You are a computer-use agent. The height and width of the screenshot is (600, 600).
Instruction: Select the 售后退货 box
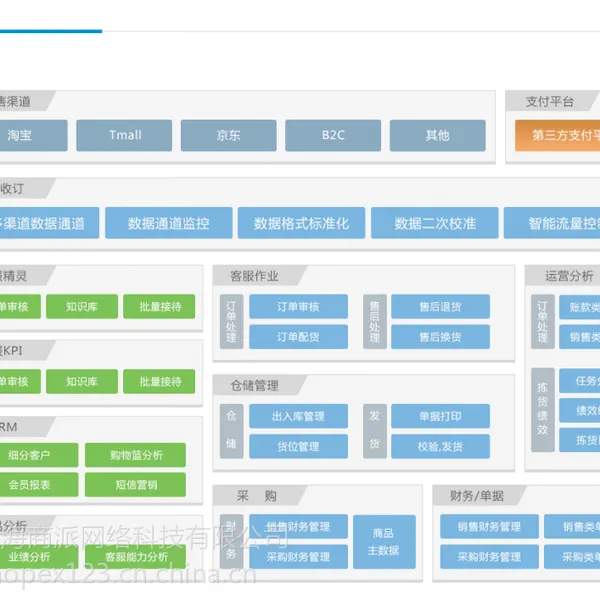pyautogui.click(x=440, y=307)
